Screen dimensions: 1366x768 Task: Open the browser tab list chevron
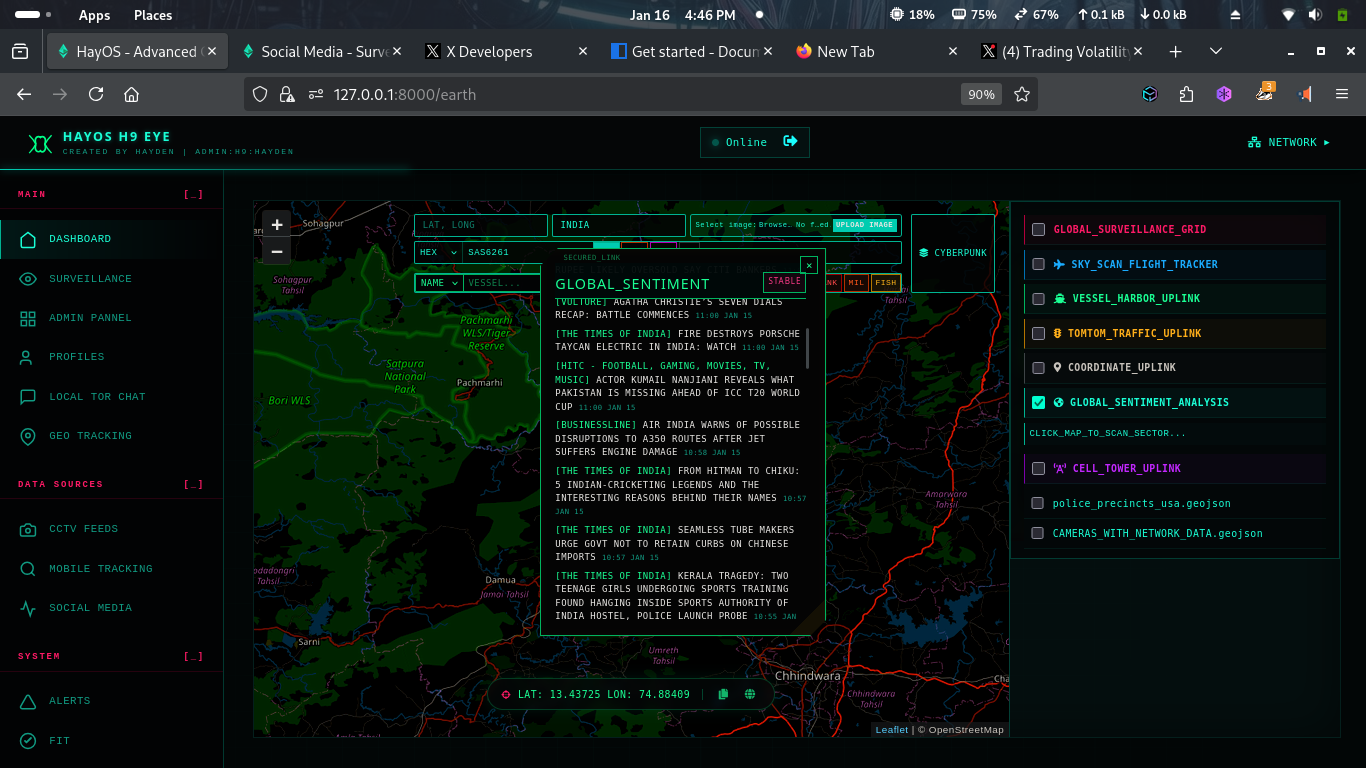(1215, 50)
